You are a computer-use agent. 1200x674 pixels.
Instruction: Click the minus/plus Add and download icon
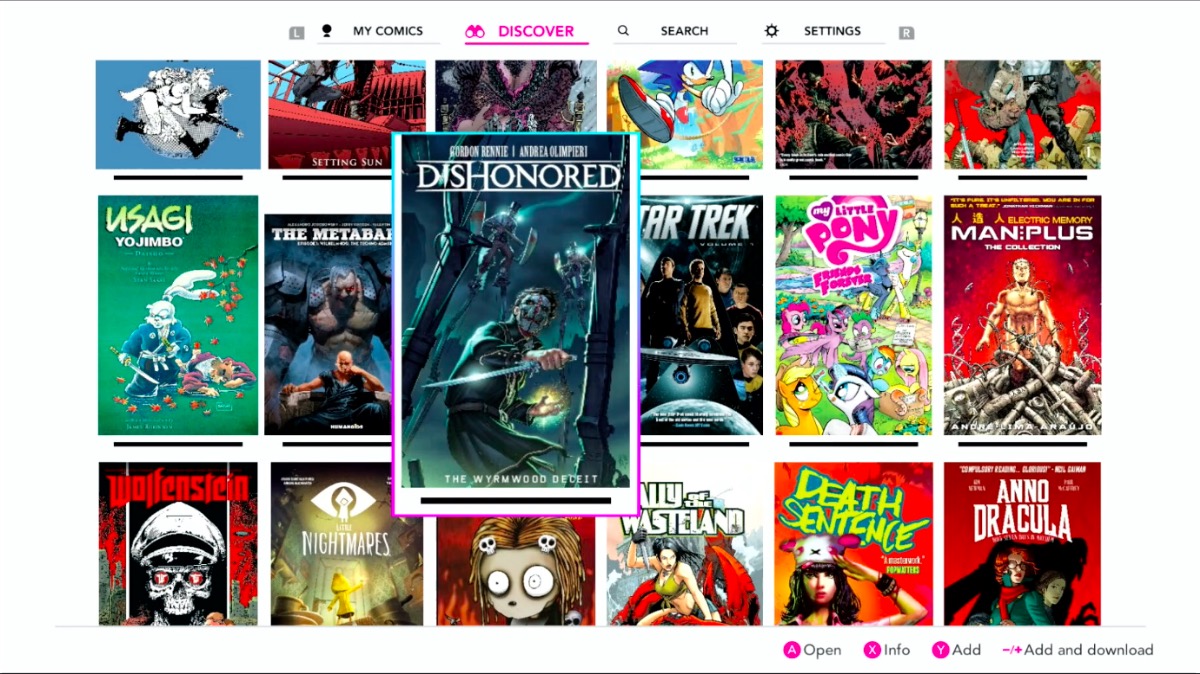pos(1011,650)
